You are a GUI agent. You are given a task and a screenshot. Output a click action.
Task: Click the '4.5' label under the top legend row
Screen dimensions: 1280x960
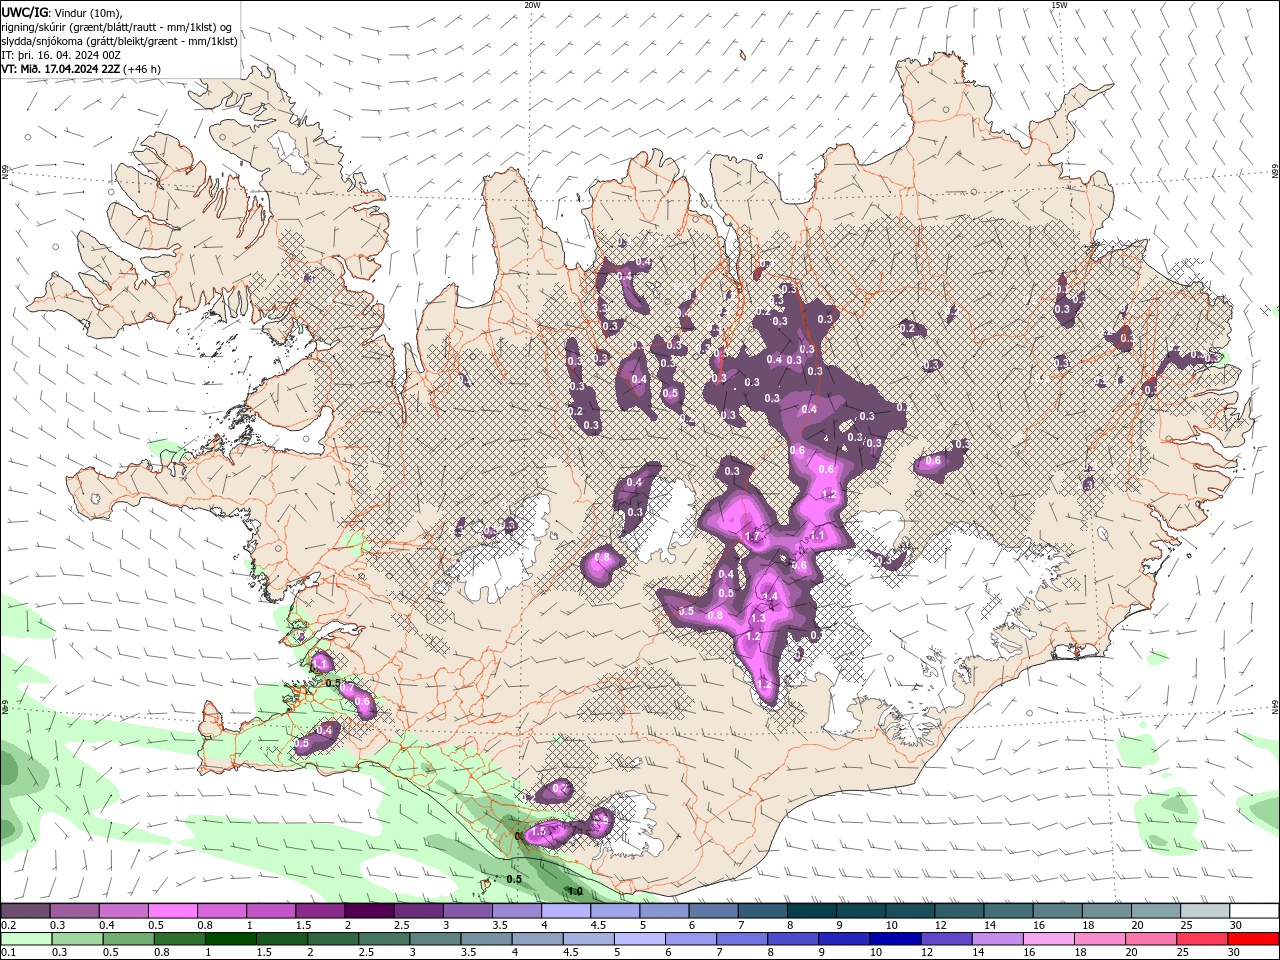pyautogui.click(x=598, y=925)
